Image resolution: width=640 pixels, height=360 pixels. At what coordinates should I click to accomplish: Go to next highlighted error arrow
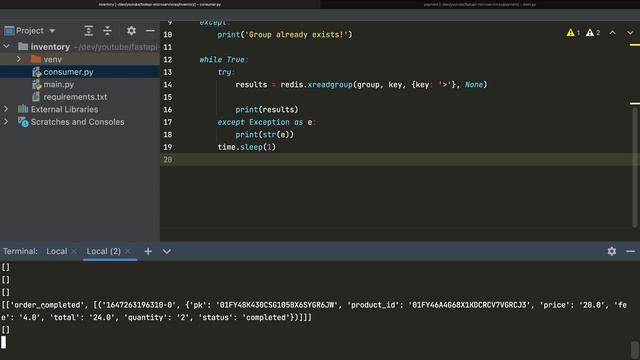(630, 33)
